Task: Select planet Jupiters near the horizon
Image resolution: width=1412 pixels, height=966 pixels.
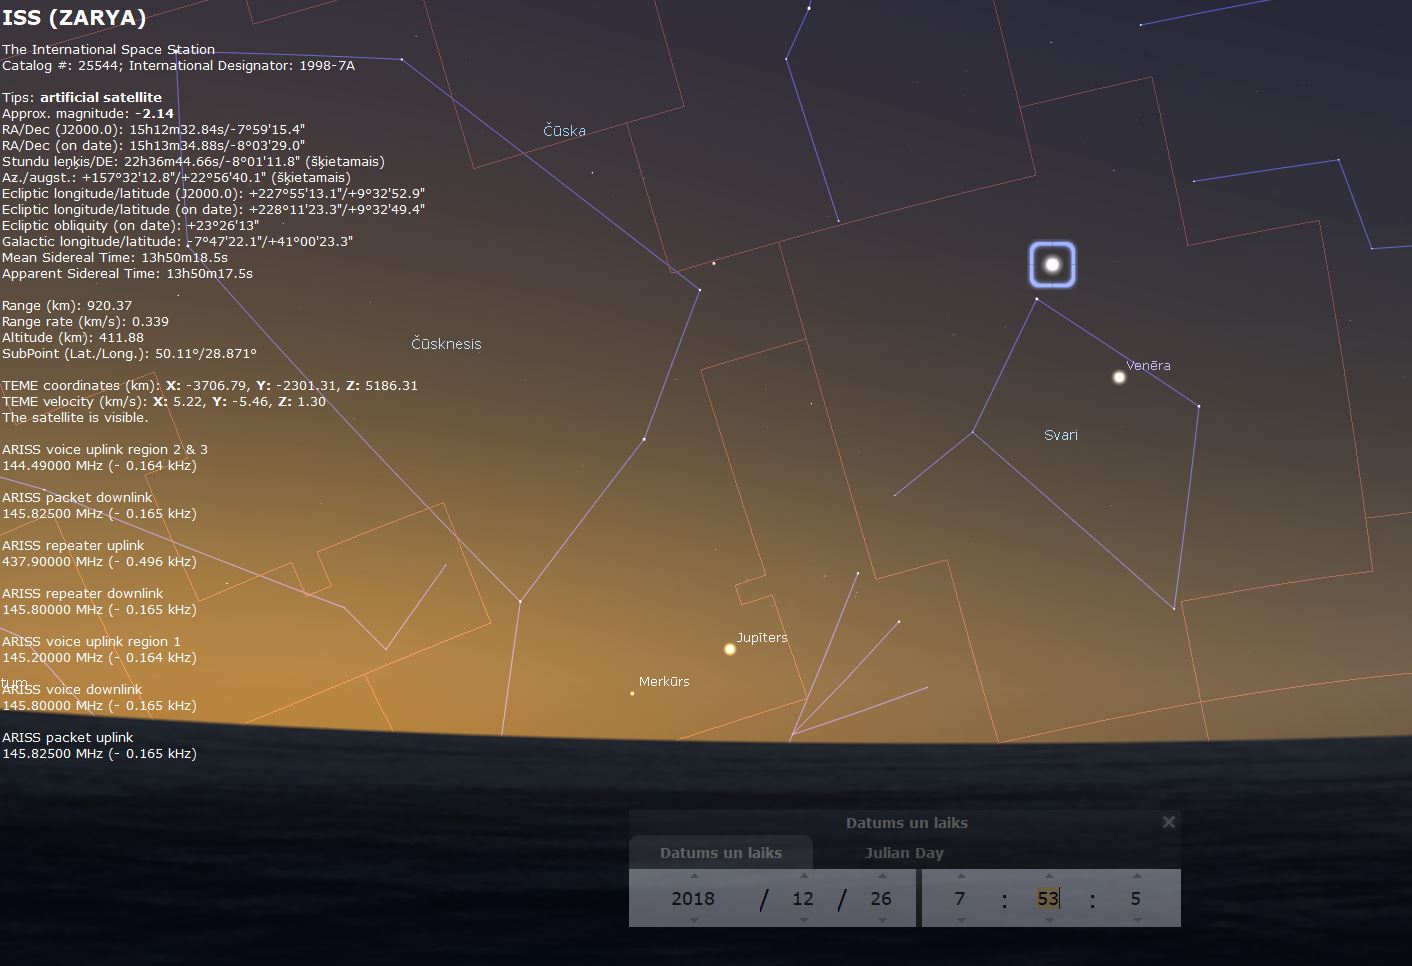Action: tap(730, 649)
